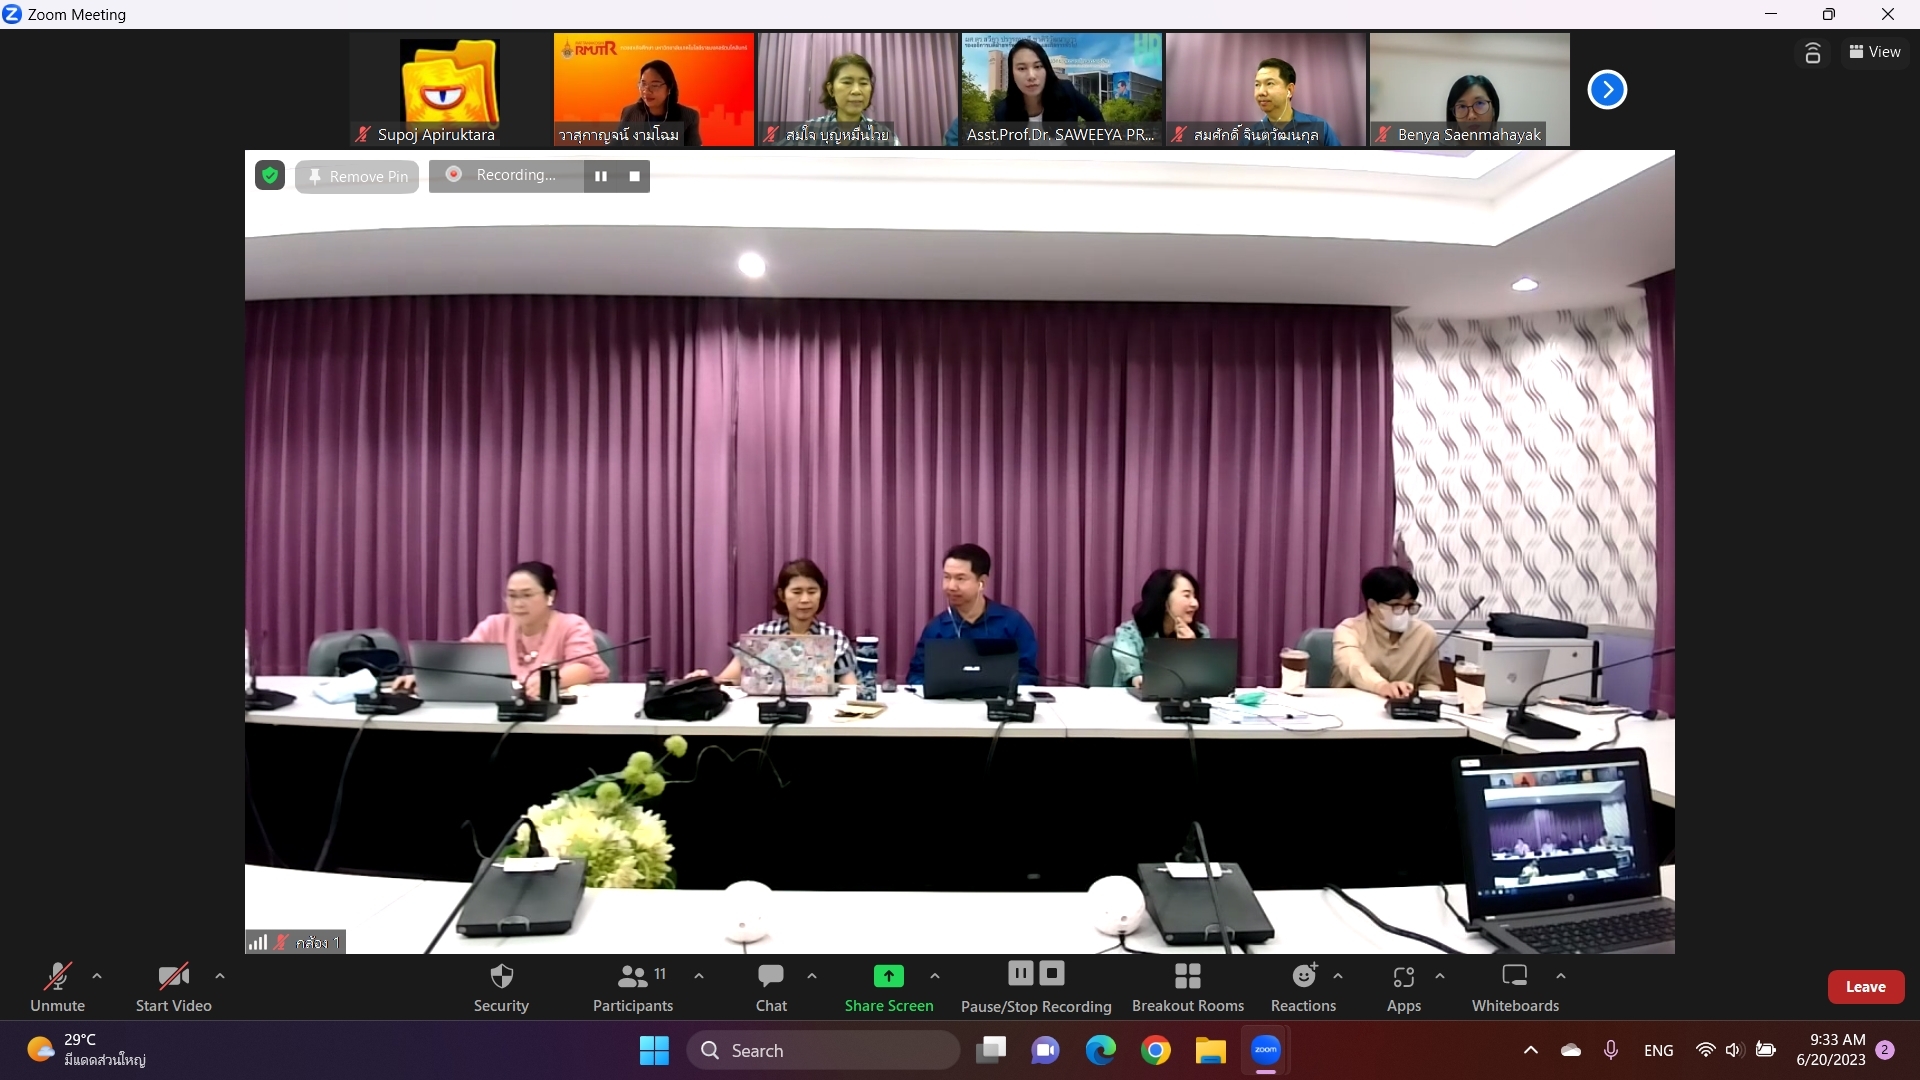
Task: Open the Reactions menu
Action: tap(1303, 986)
